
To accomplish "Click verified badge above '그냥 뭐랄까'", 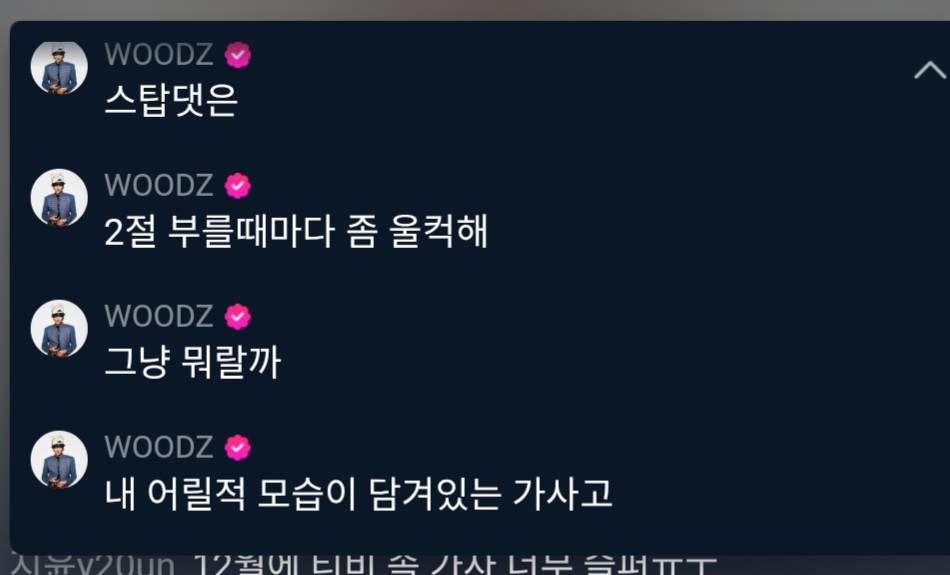I will tap(238, 317).
